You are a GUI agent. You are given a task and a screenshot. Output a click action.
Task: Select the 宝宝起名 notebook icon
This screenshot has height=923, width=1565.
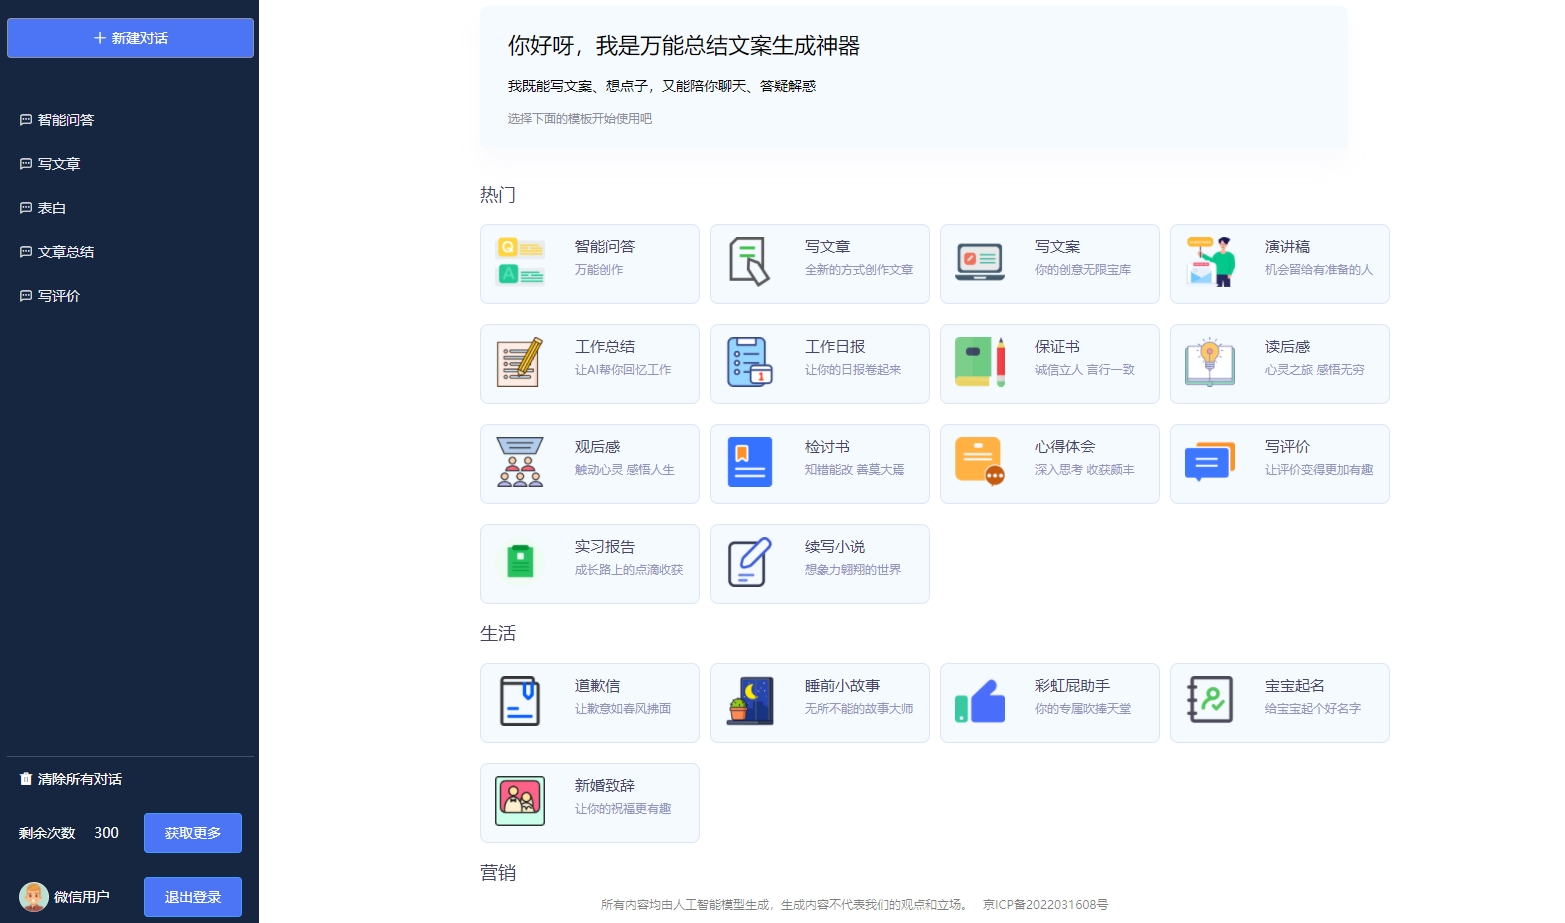coord(1210,701)
